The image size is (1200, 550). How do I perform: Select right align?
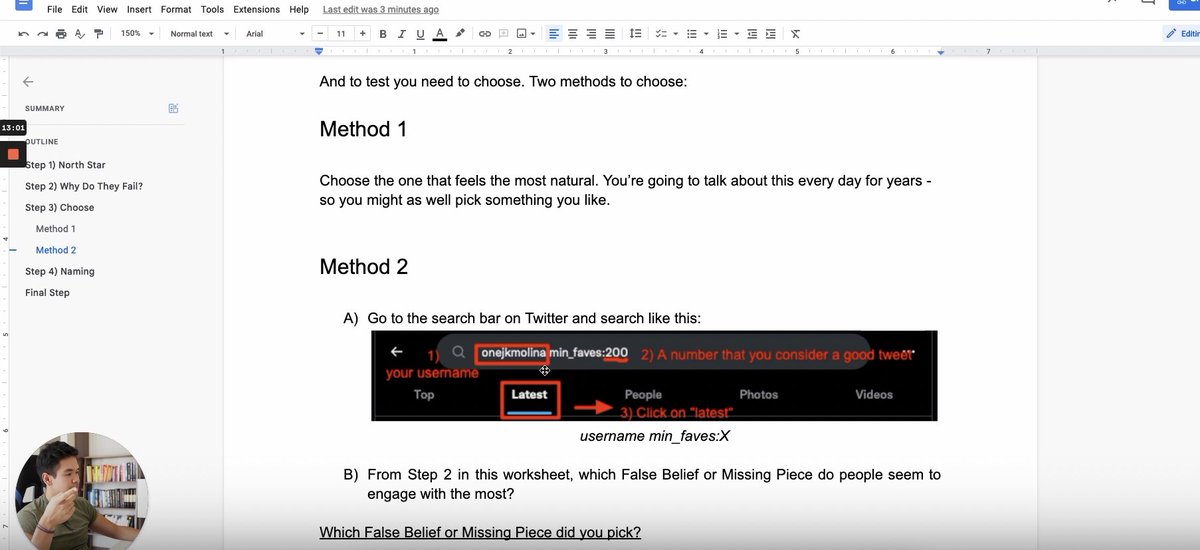click(x=591, y=34)
